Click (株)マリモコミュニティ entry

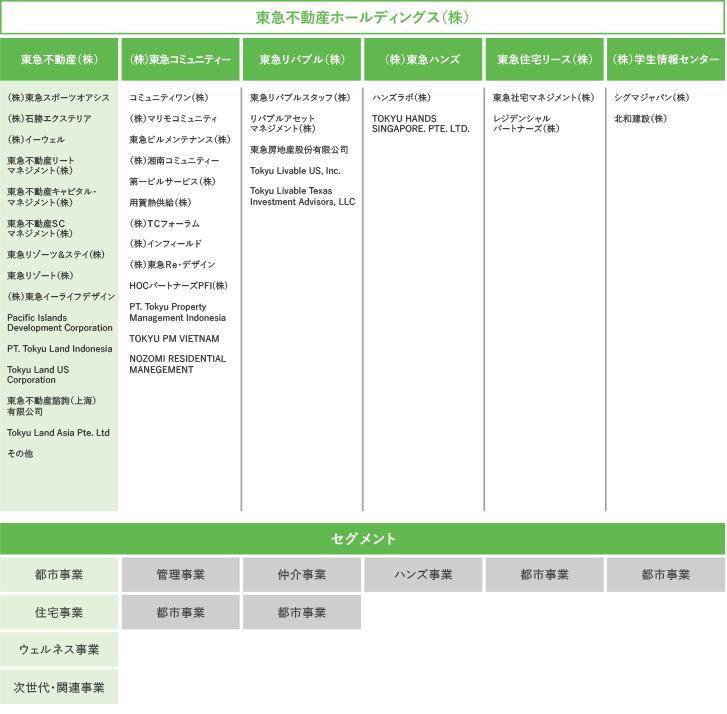[x=173, y=118]
